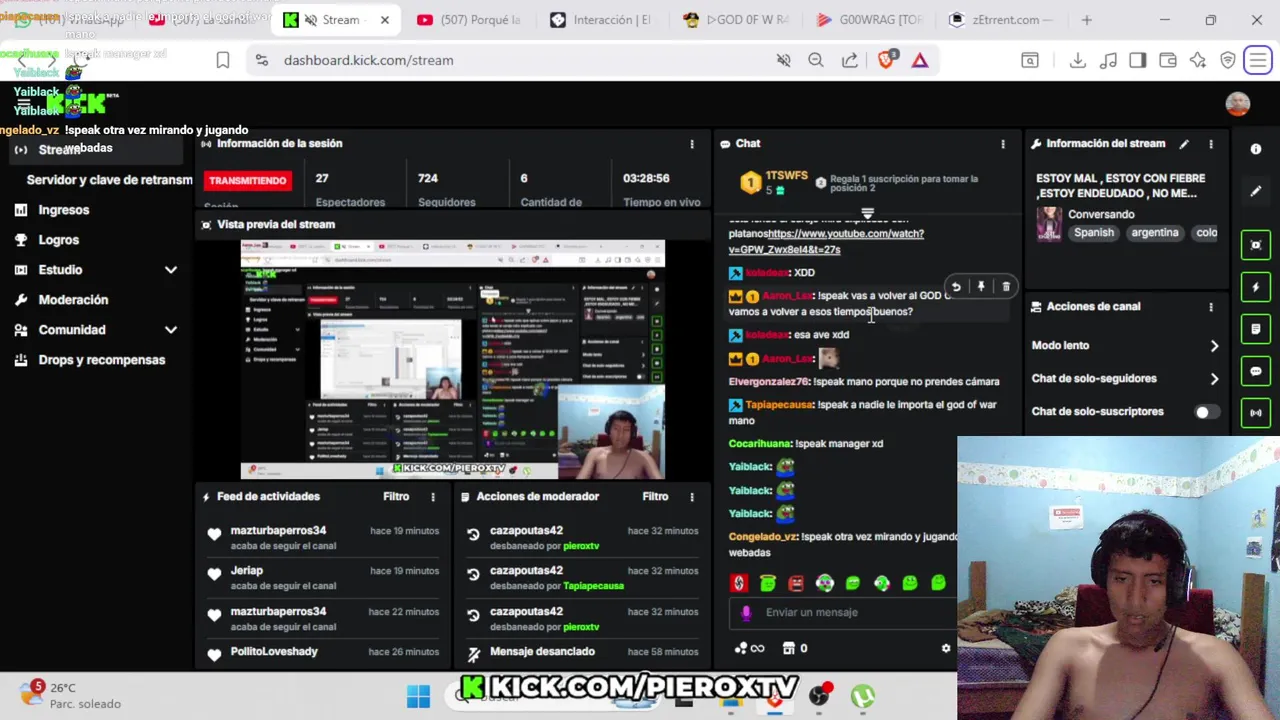Click the Conversando category thumbnail
The height and width of the screenshot is (720, 1280).
(x=1049, y=224)
